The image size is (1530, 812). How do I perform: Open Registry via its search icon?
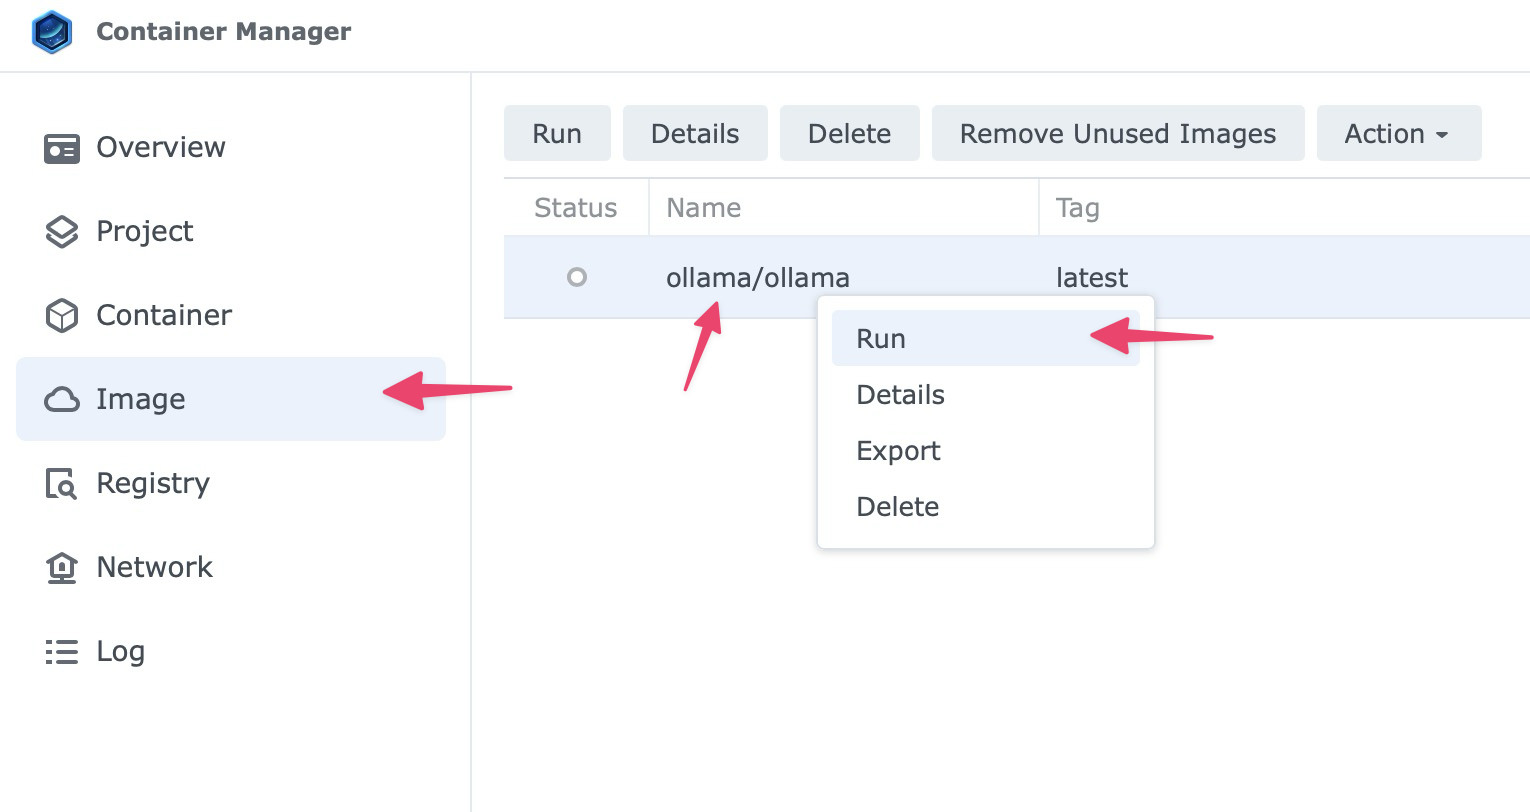click(x=62, y=484)
